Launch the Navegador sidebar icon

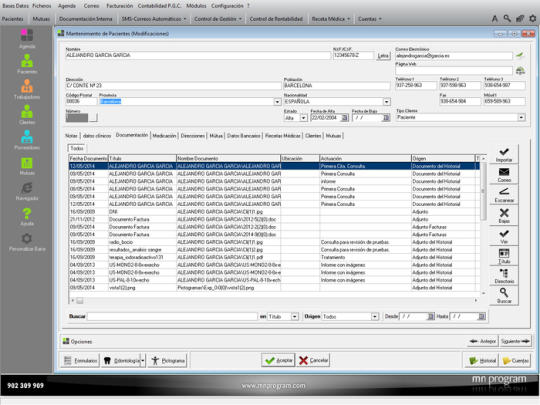tap(27, 191)
